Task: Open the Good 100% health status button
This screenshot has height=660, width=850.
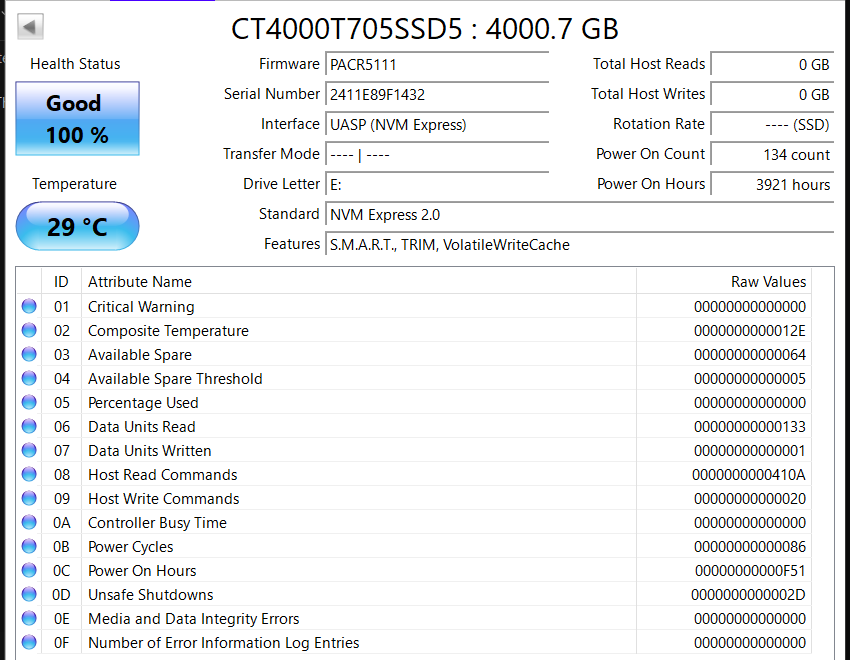Action: [x=77, y=119]
